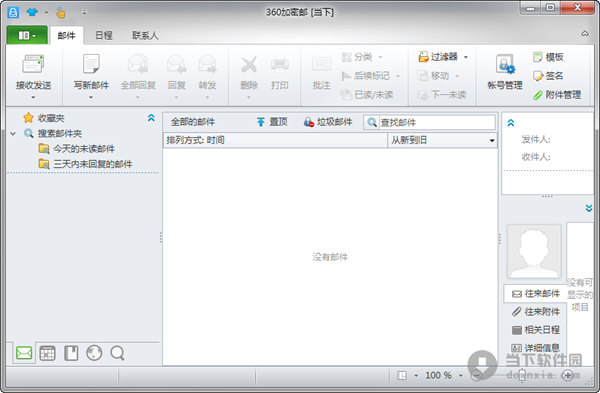Image resolution: width=600 pixels, height=393 pixels.
Task: Open the green application menu button
Action: 27,36
